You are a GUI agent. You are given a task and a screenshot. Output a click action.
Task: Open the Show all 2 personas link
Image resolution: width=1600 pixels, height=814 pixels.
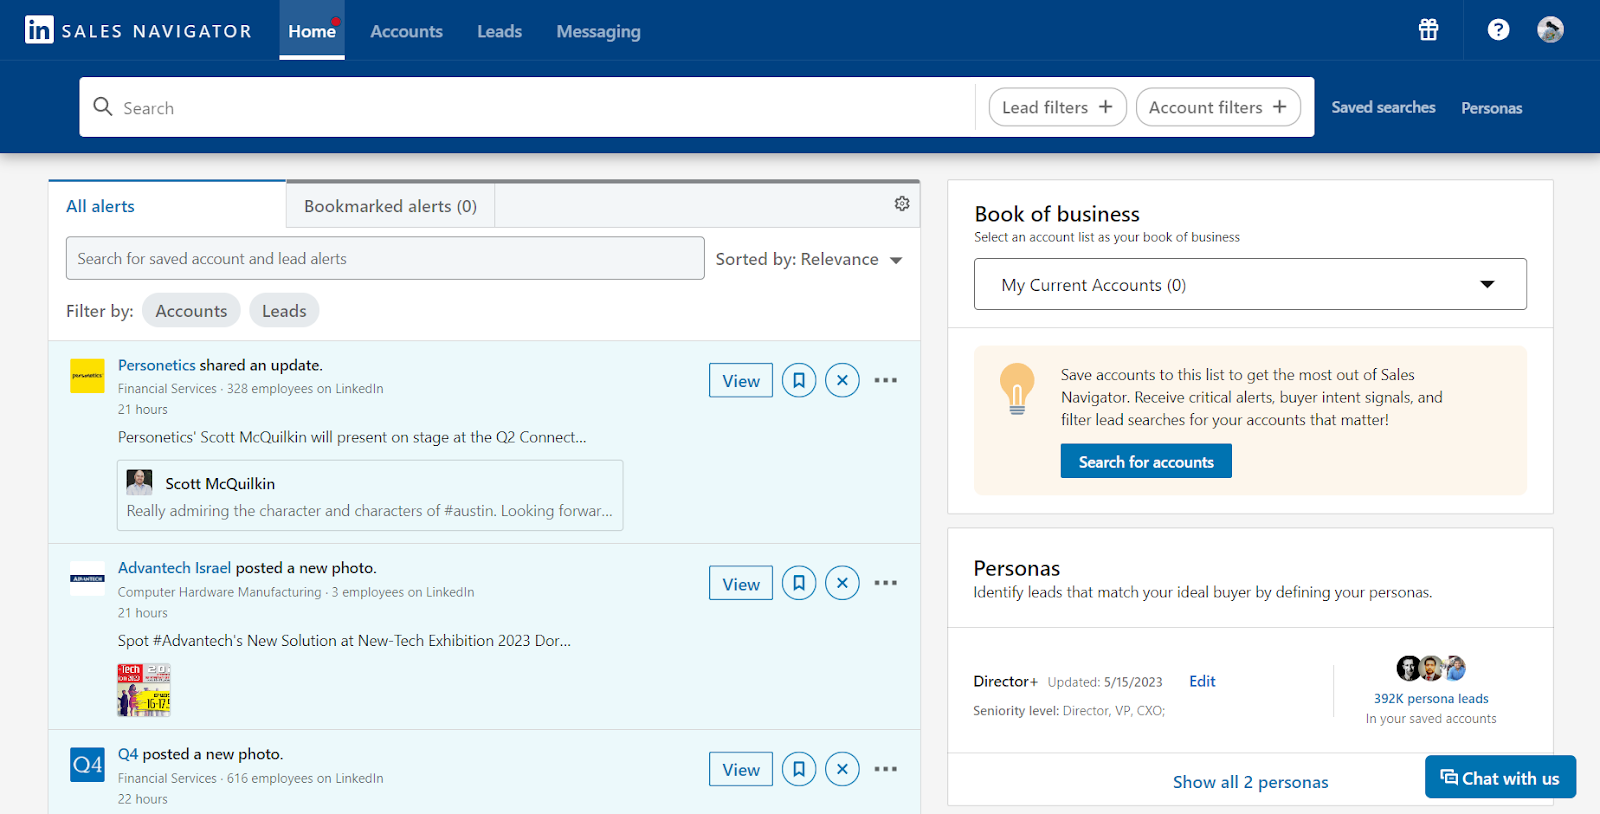coord(1250,782)
